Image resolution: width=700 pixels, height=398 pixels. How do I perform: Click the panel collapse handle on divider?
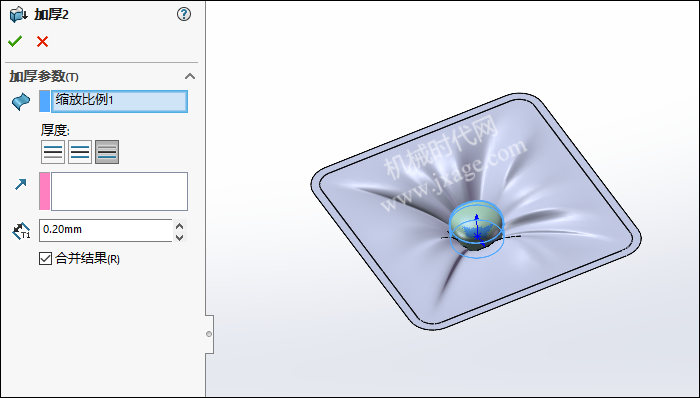209,334
